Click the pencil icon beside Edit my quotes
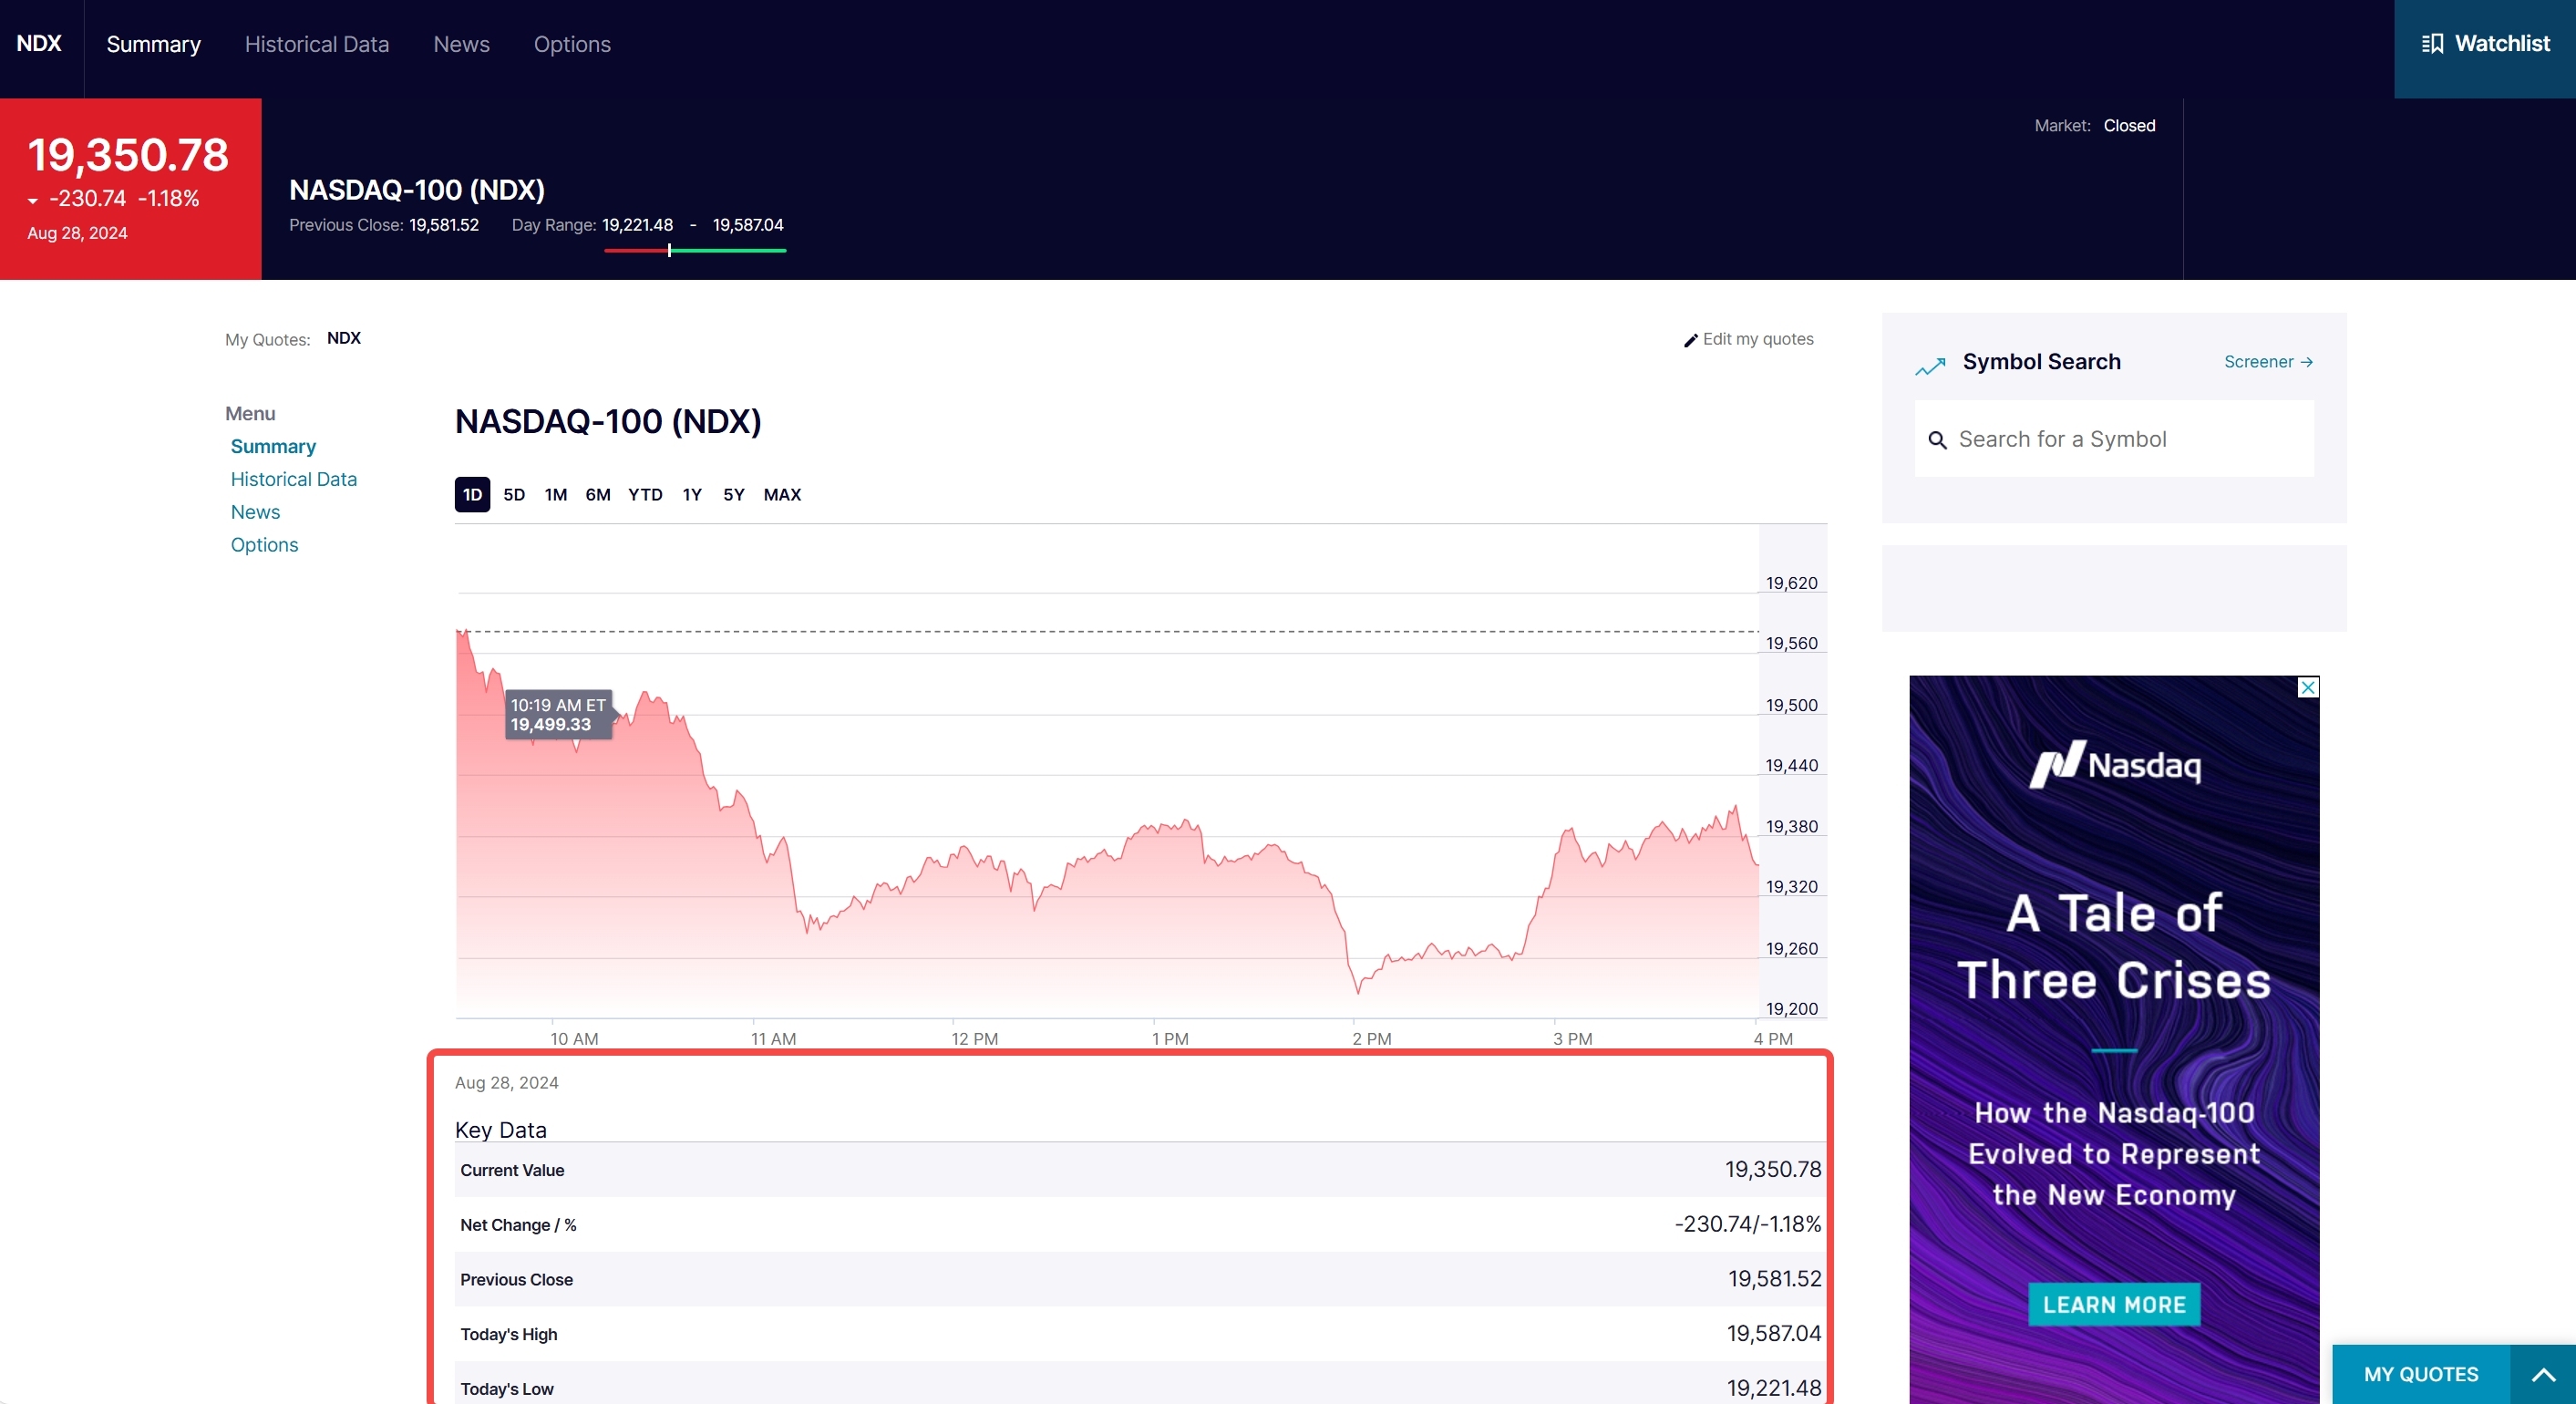Screen dimensions: 2576x1404 [x=1691, y=340]
